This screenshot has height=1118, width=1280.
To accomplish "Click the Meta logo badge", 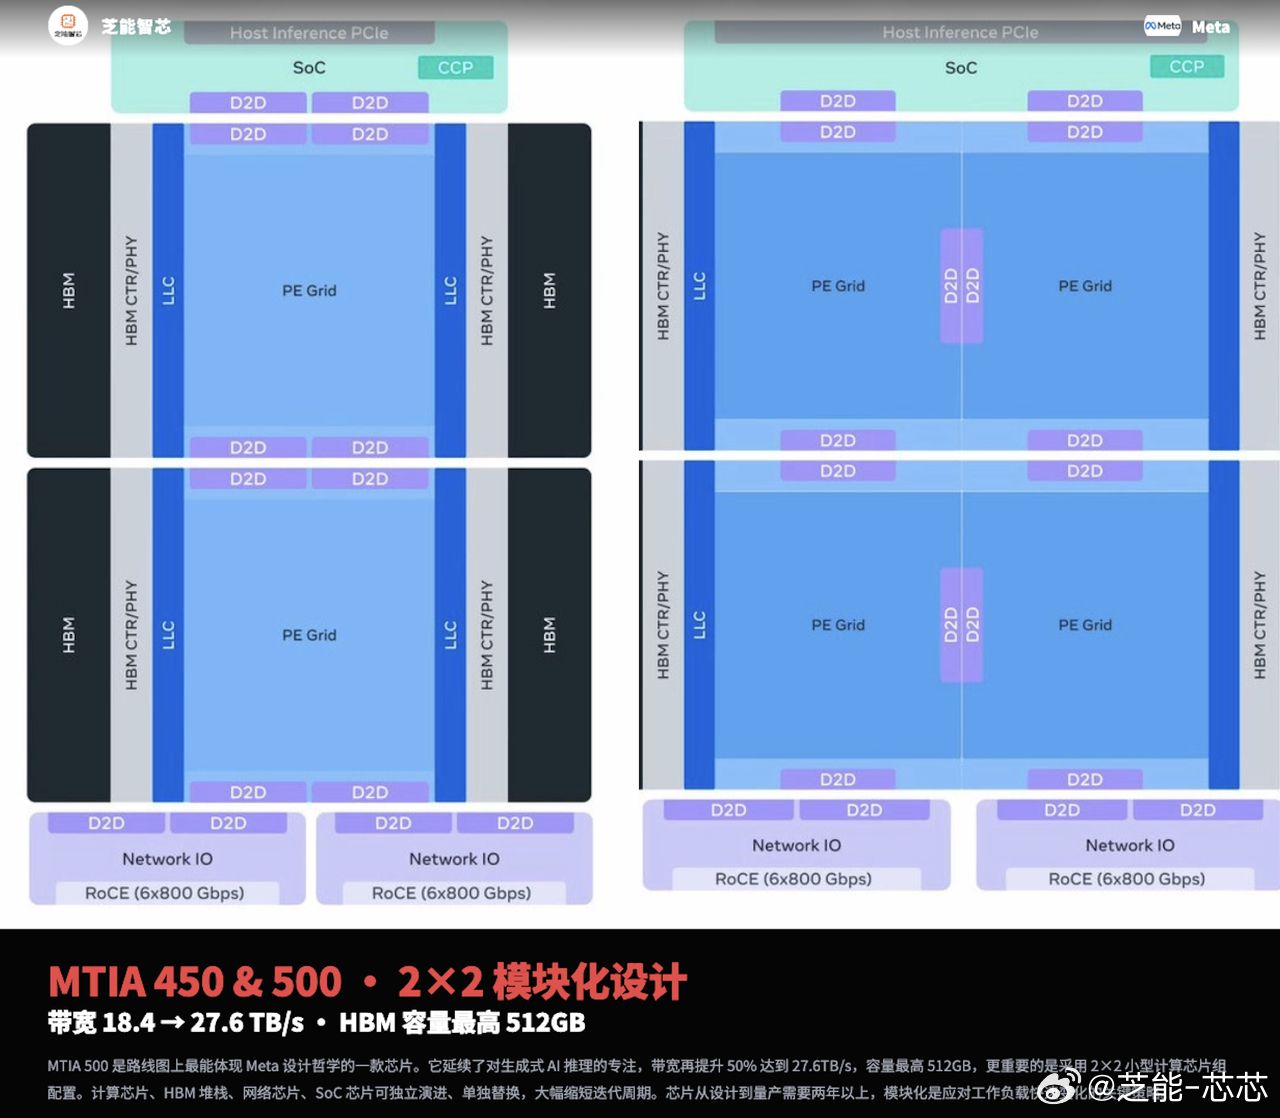I will pyautogui.click(x=1163, y=27).
